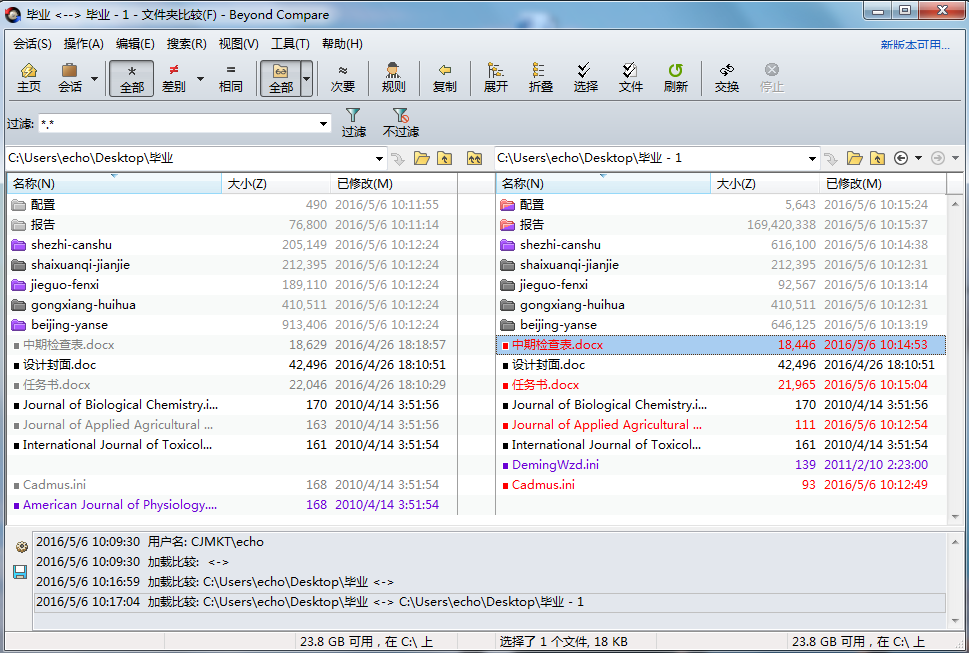Open the 视图 menu

[236, 44]
